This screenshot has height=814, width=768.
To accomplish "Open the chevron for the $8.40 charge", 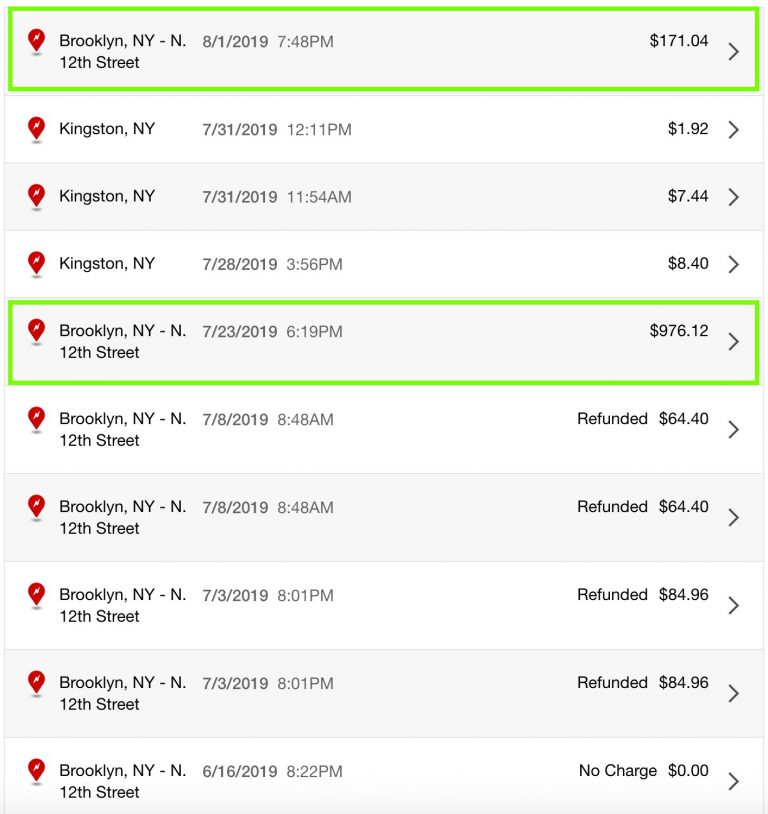I will [733, 264].
